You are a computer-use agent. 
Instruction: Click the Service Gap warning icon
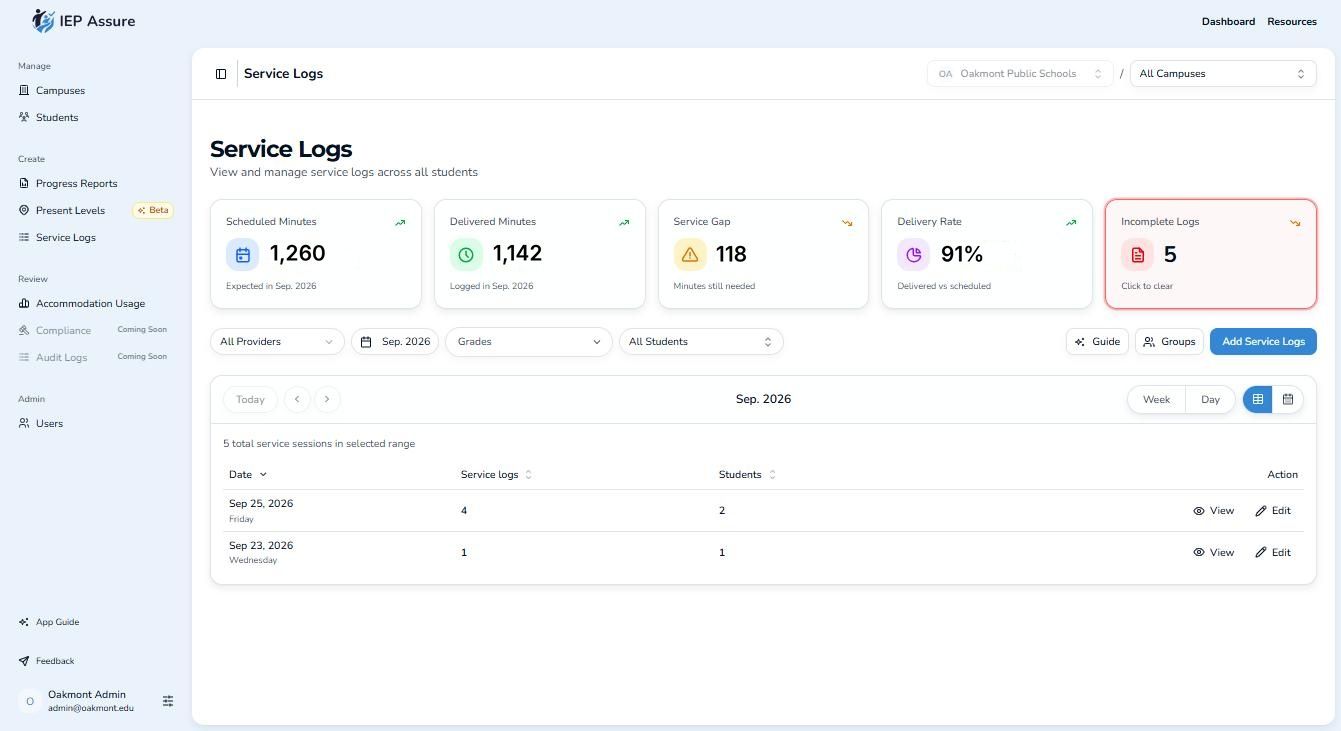(690, 255)
